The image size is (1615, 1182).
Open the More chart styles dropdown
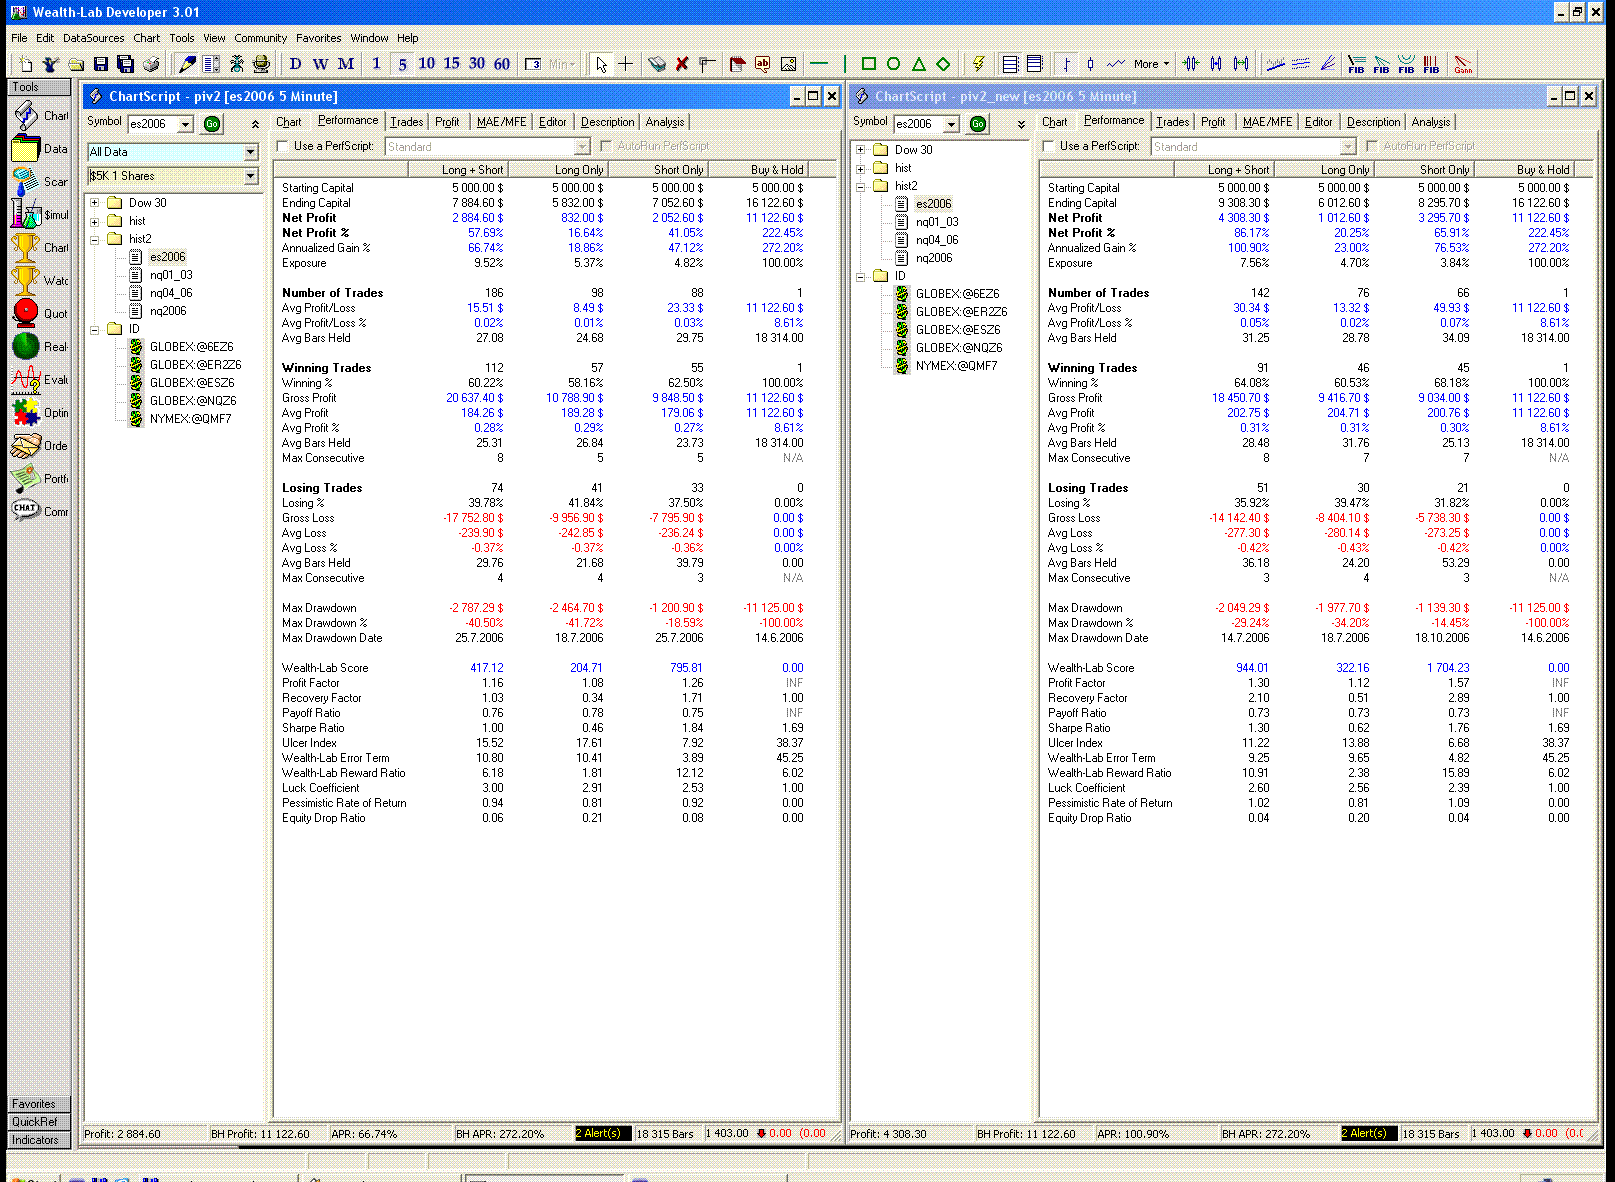click(1152, 64)
